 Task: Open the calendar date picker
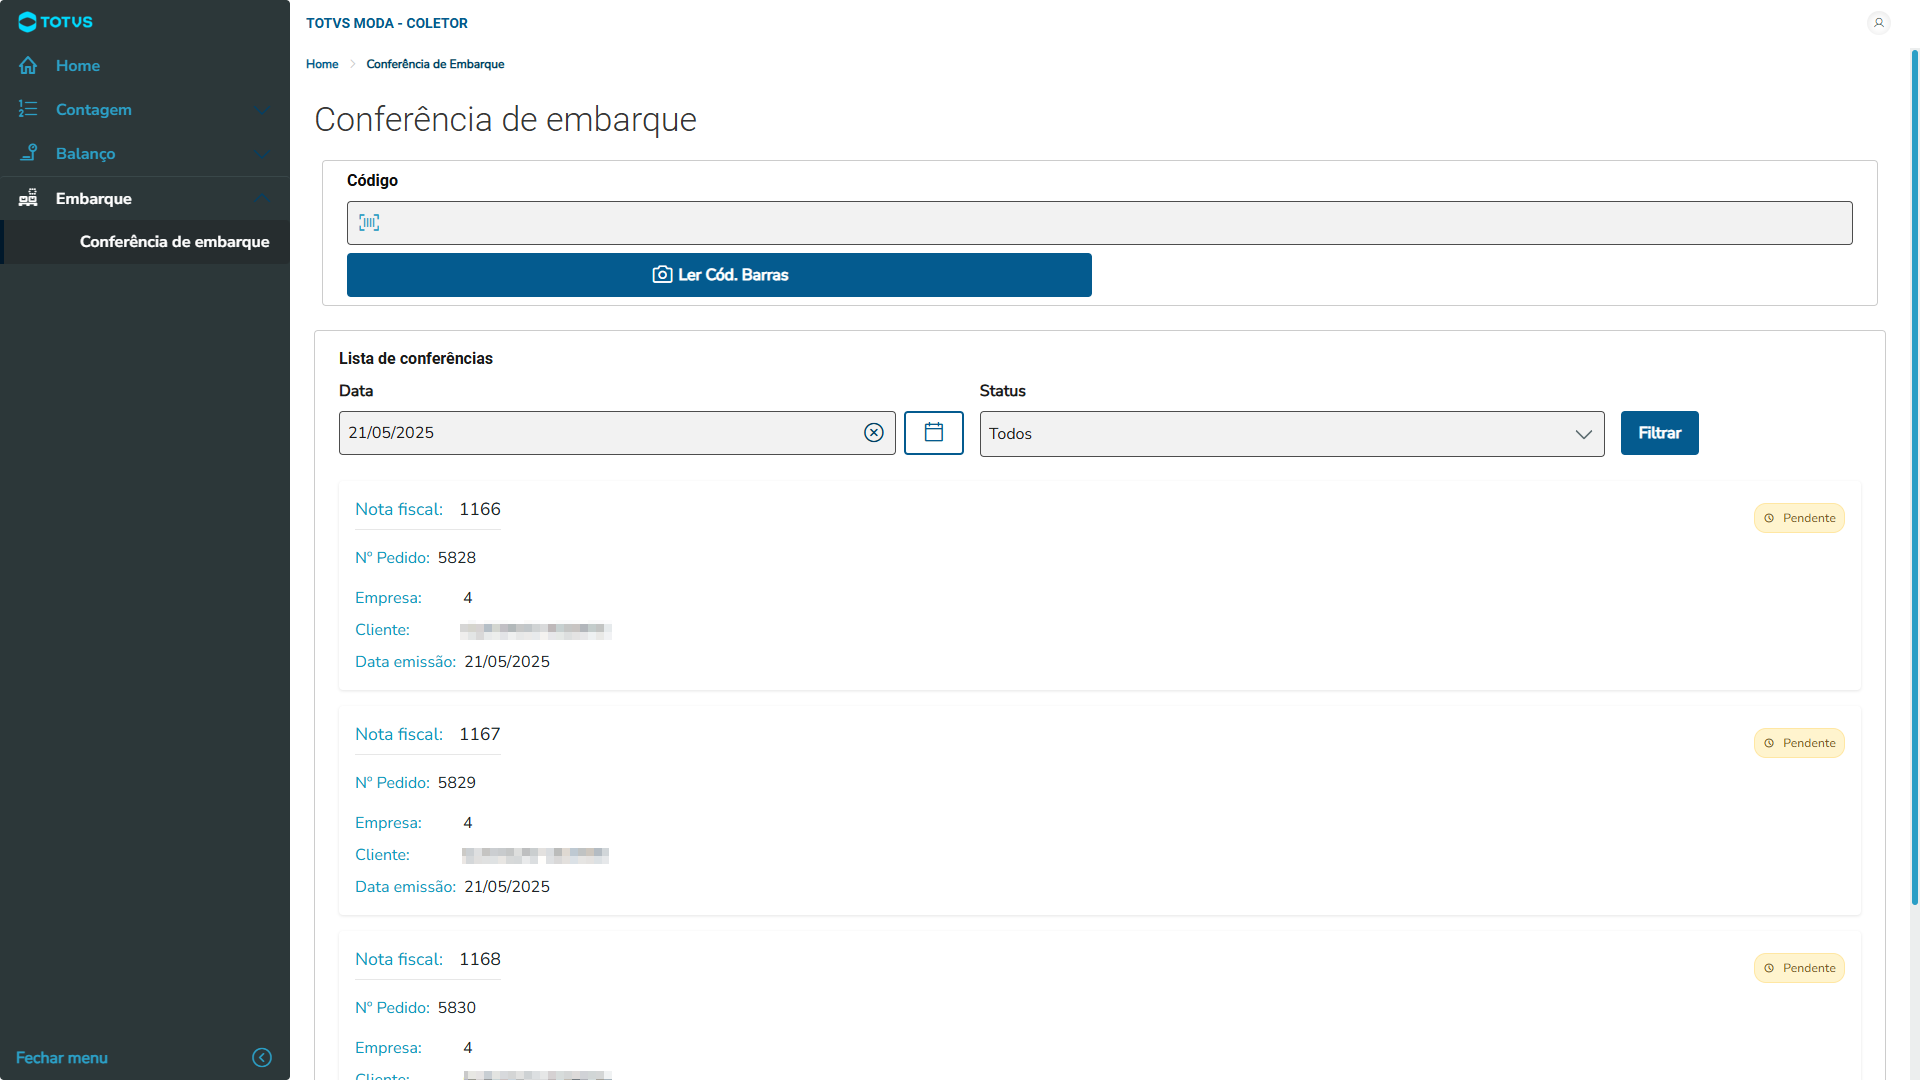[x=933, y=433]
